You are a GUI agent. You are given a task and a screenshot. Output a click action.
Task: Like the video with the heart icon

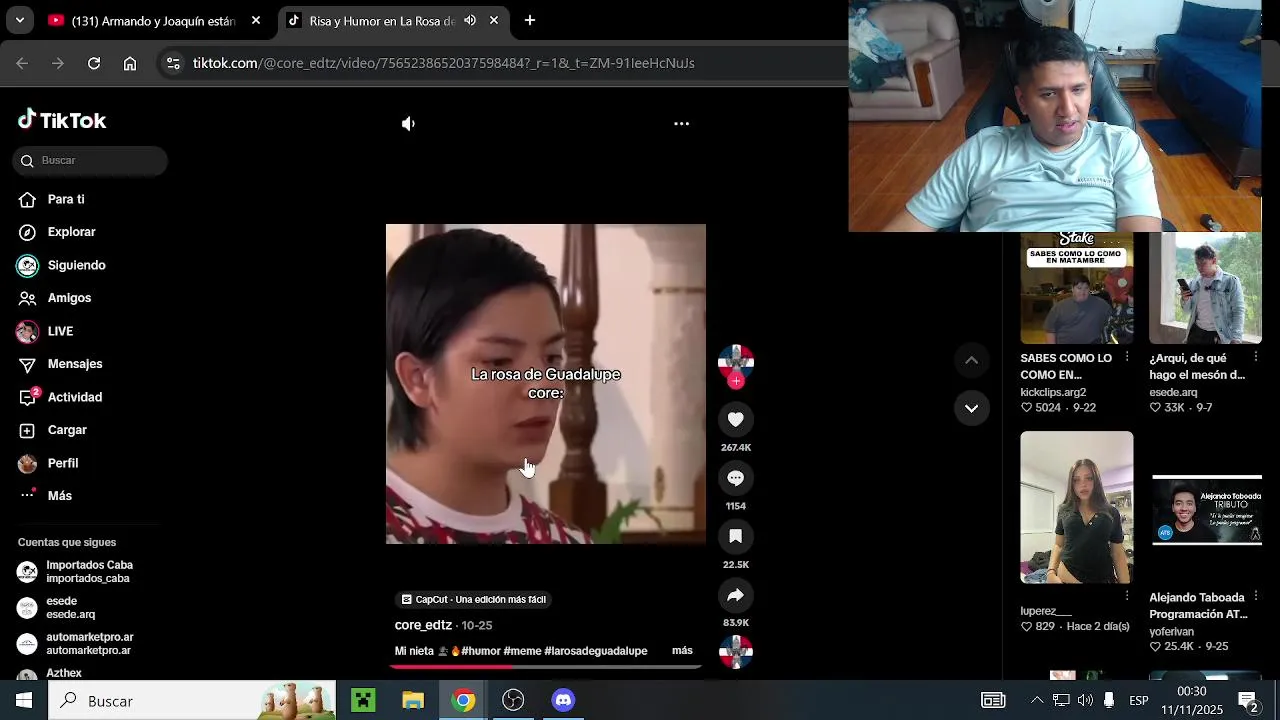tap(735, 420)
